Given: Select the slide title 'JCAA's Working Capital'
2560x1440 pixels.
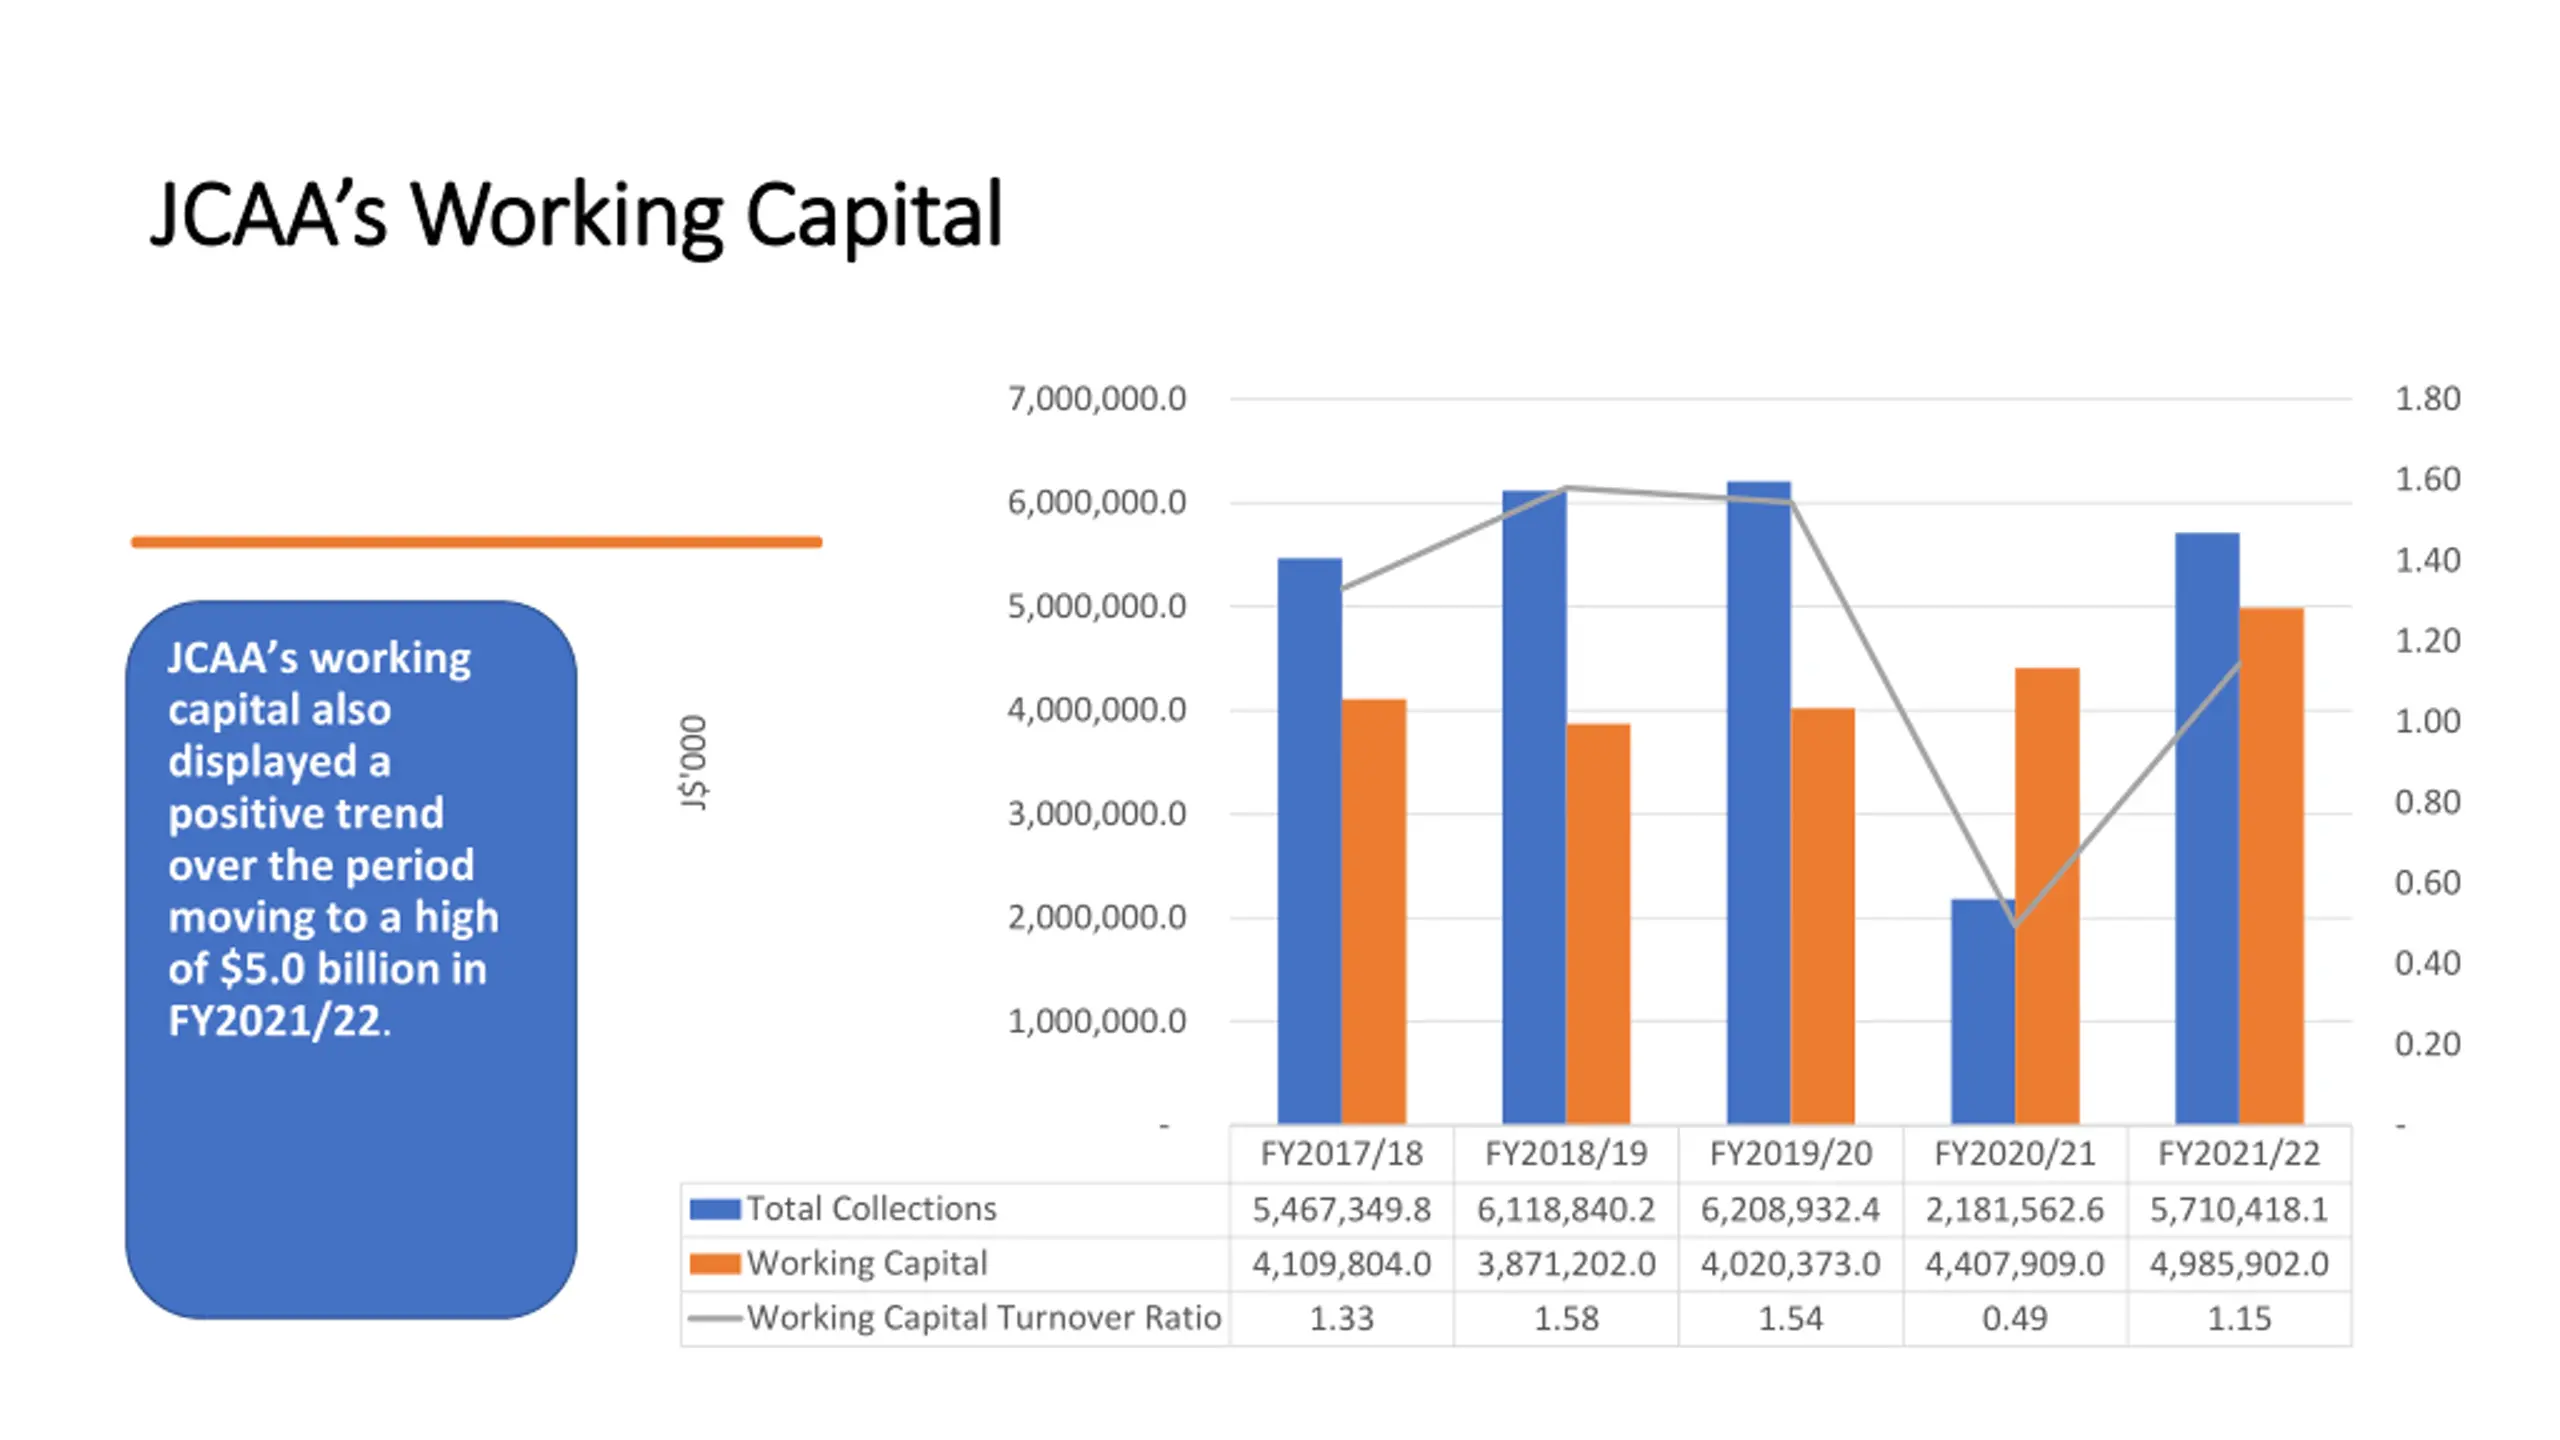Looking at the screenshot, I should (576, 216).
